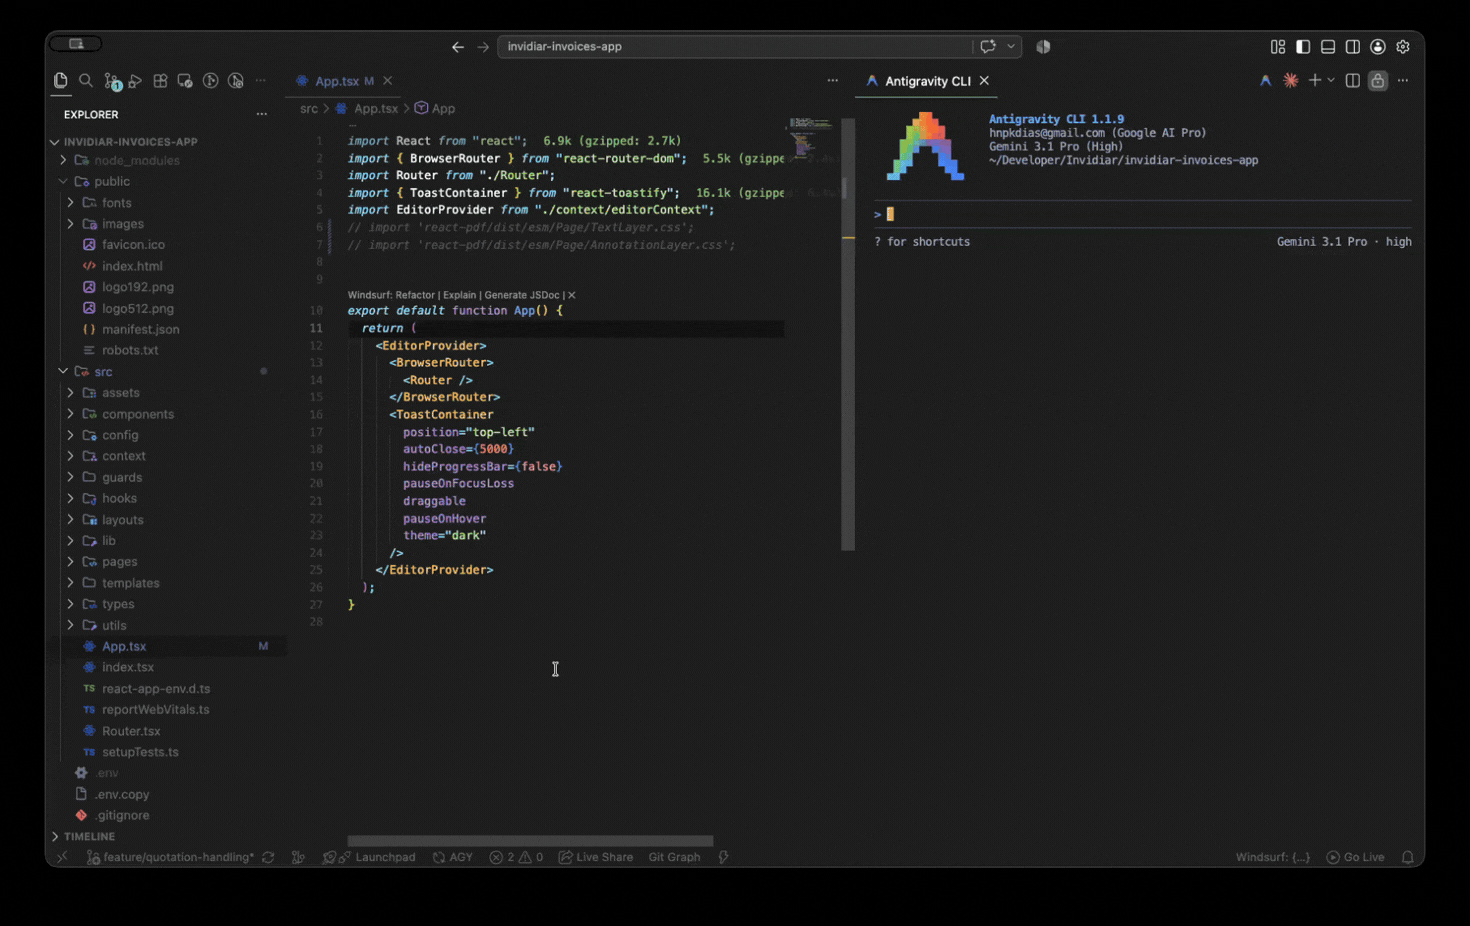
Task: Click Go Live in the status bar
Action: (1356, 858)
